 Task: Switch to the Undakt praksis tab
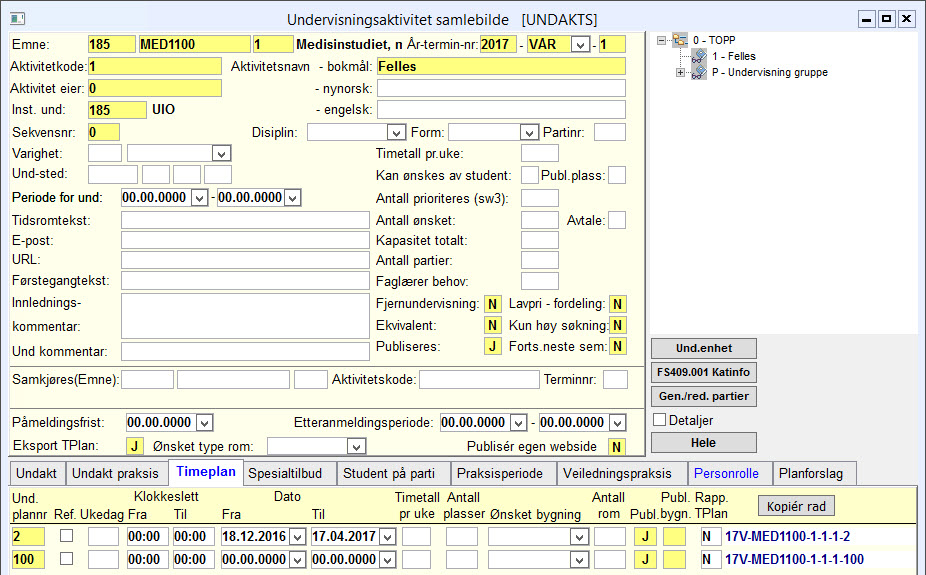point(115,473)
